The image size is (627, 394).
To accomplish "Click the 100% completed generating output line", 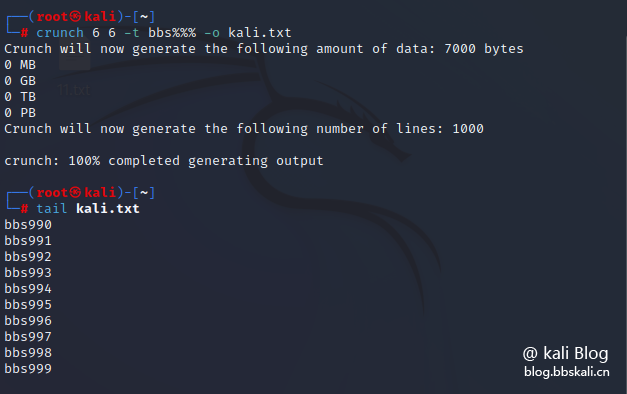I will tap(164, 161).
